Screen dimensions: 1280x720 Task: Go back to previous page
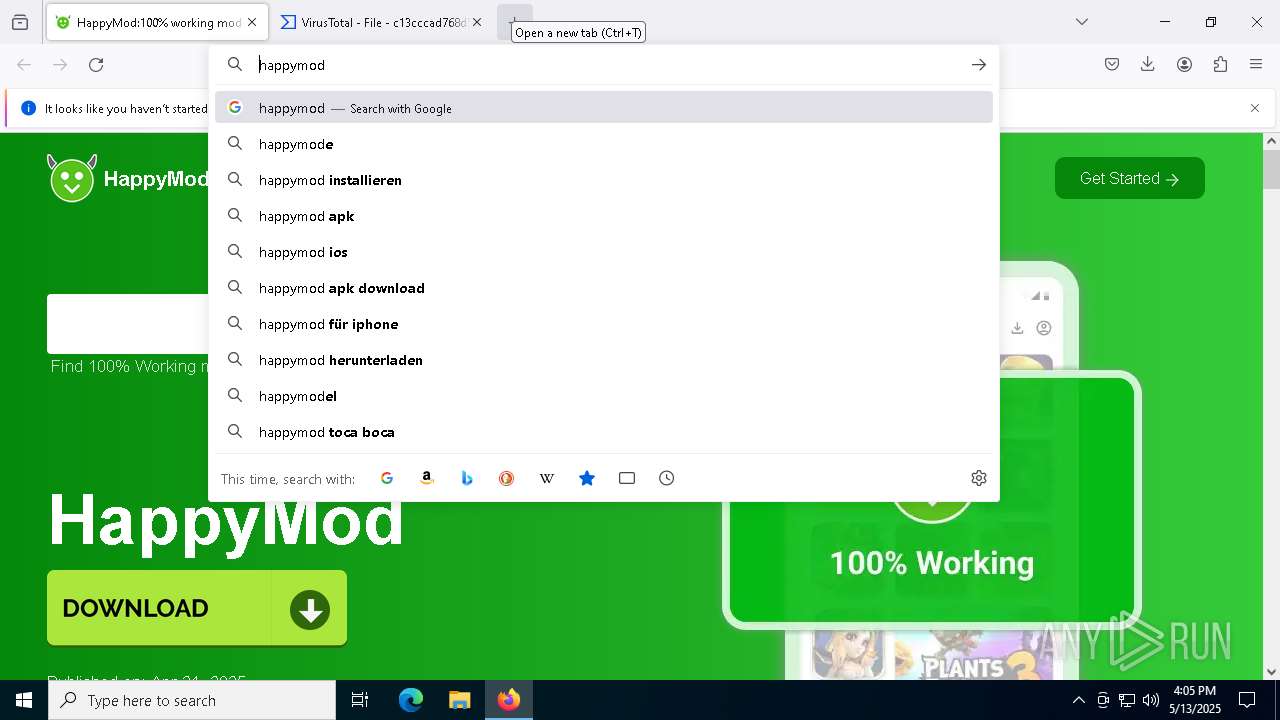point(24,65)
